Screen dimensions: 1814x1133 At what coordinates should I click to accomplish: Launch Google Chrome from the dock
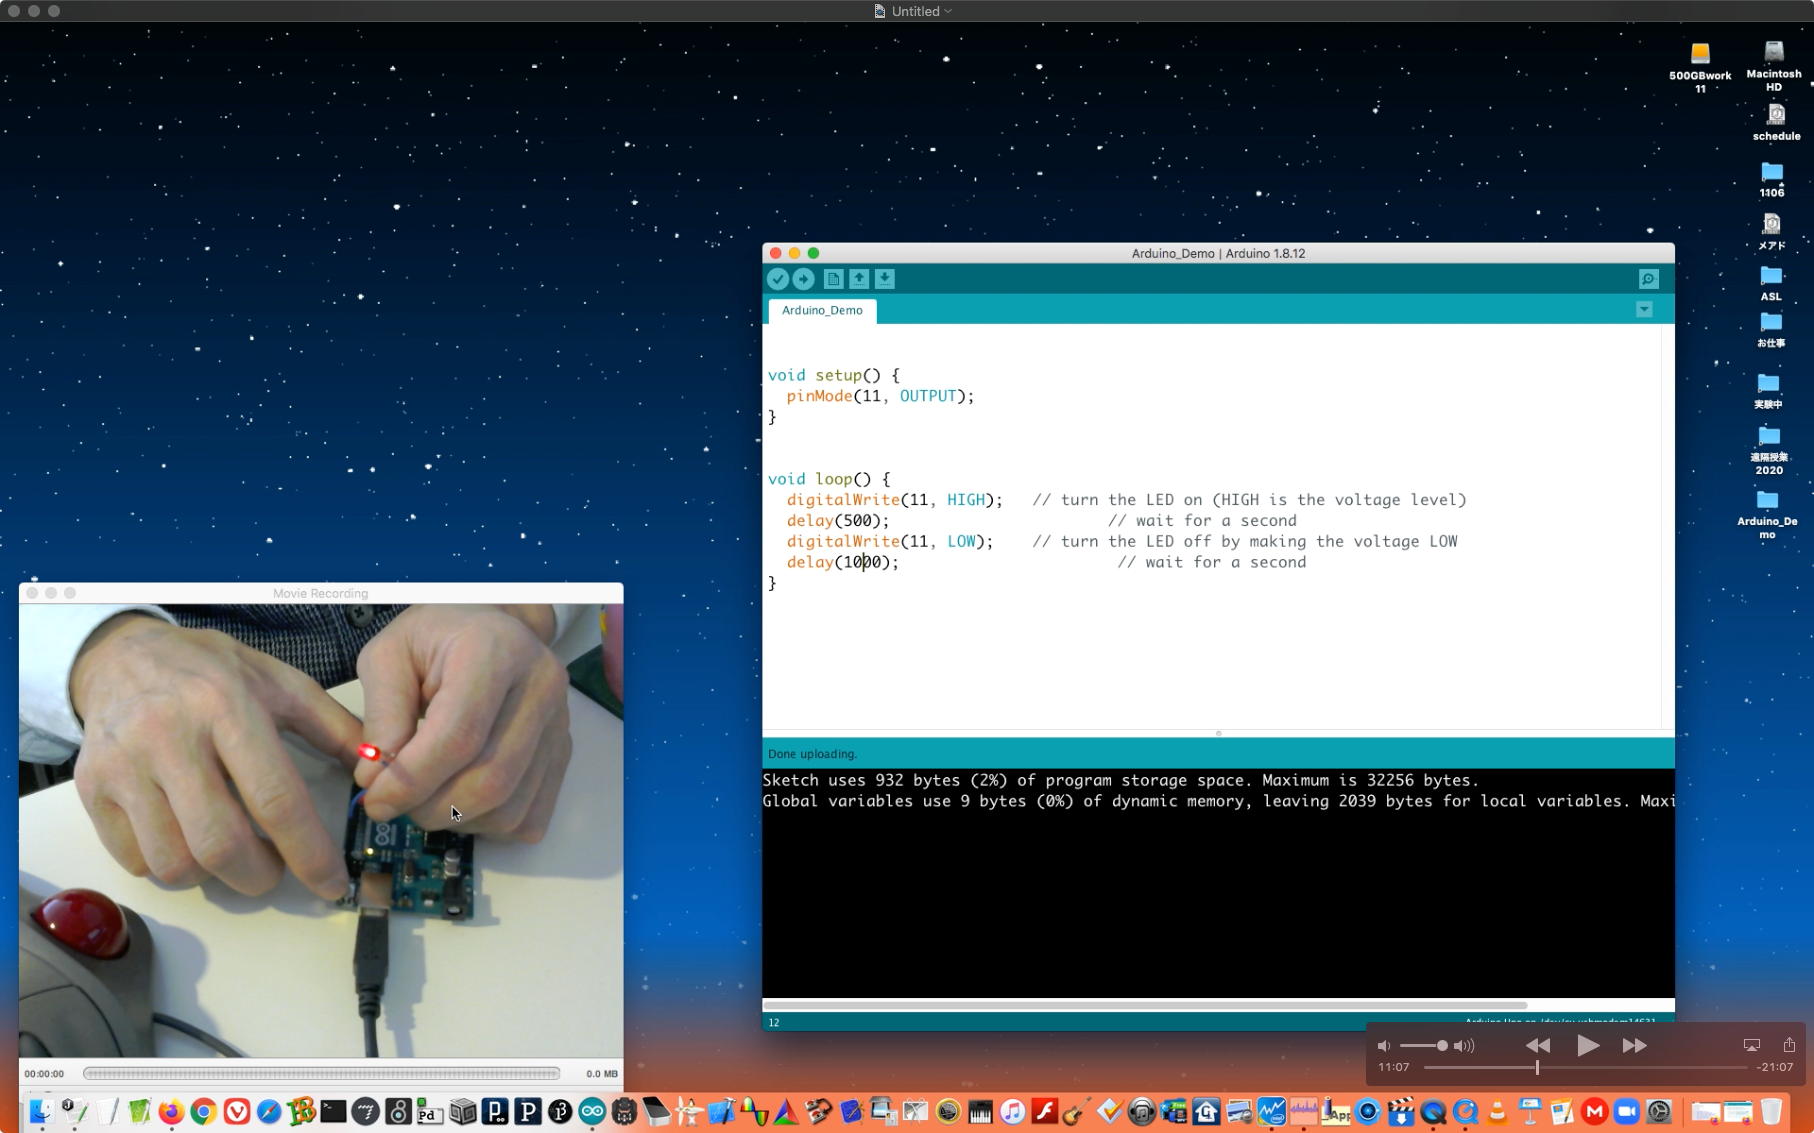(204, 1111)
